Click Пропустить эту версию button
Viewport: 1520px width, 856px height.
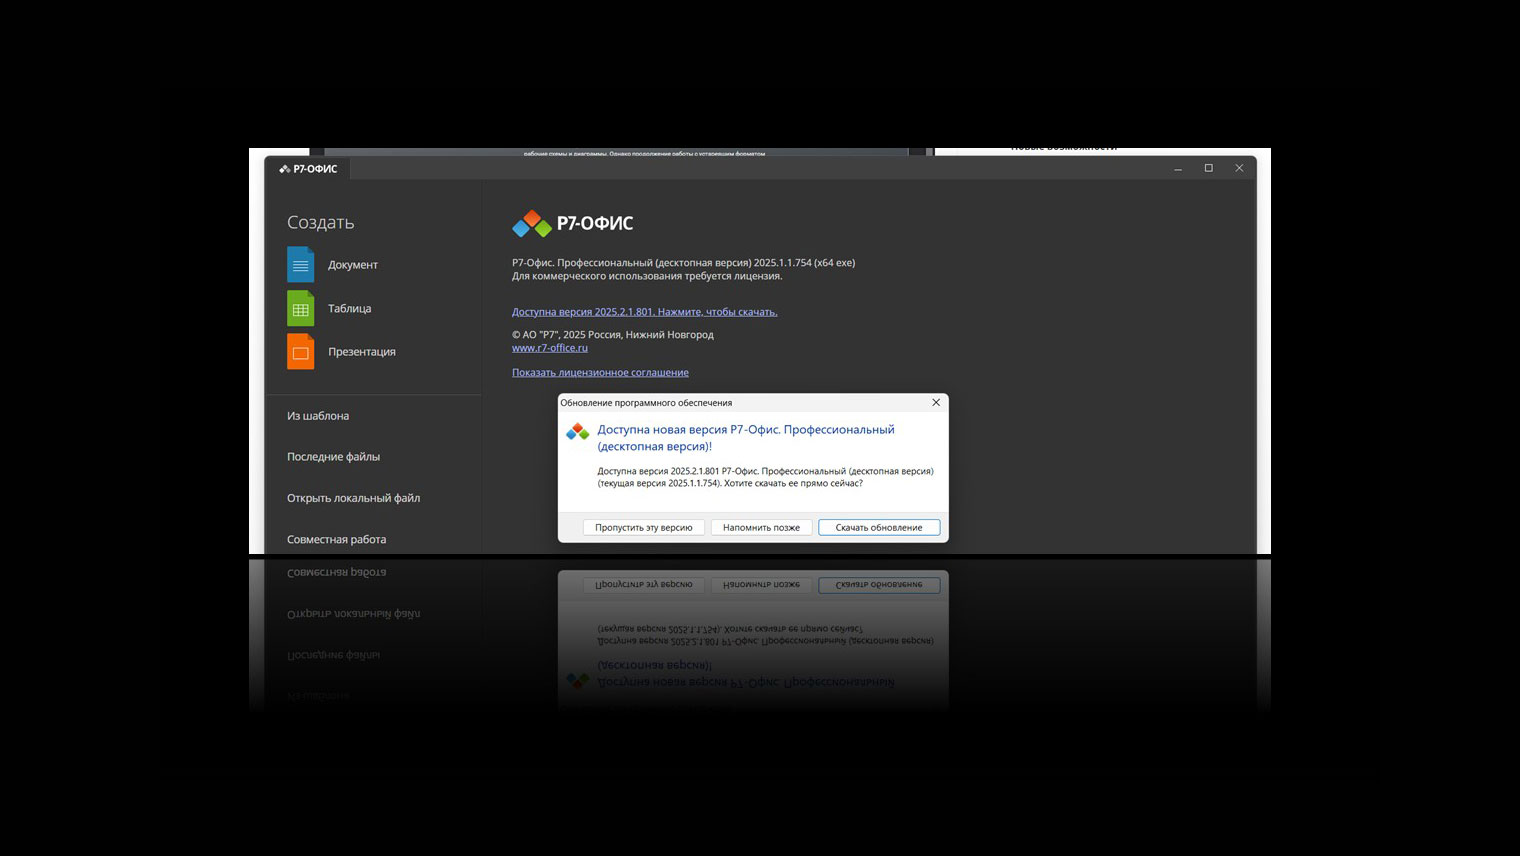tap(643, 527)
